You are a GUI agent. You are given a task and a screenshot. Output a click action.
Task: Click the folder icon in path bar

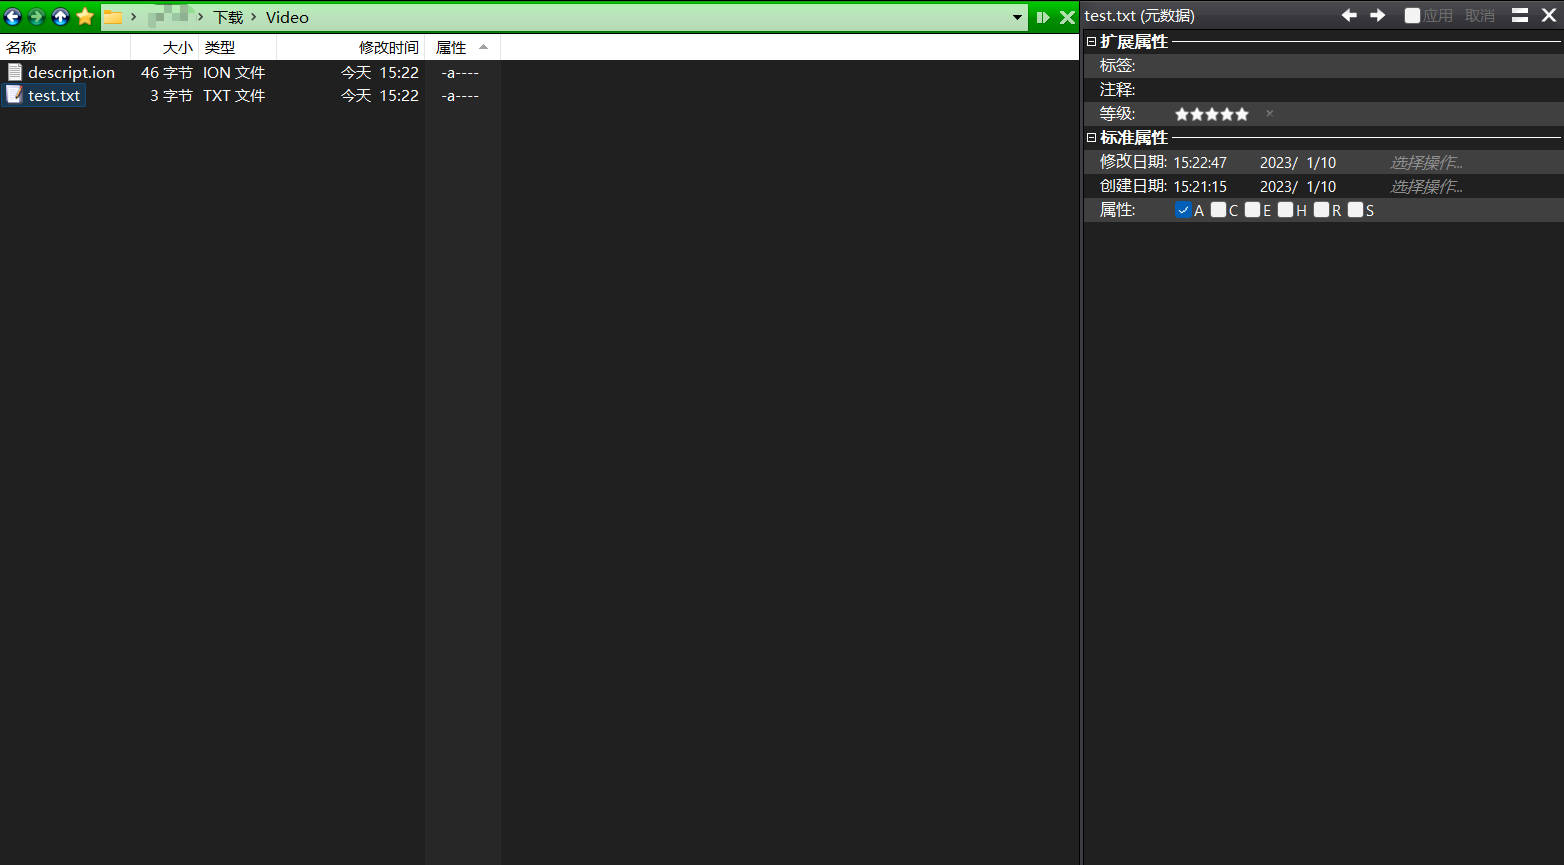point(113,17)
